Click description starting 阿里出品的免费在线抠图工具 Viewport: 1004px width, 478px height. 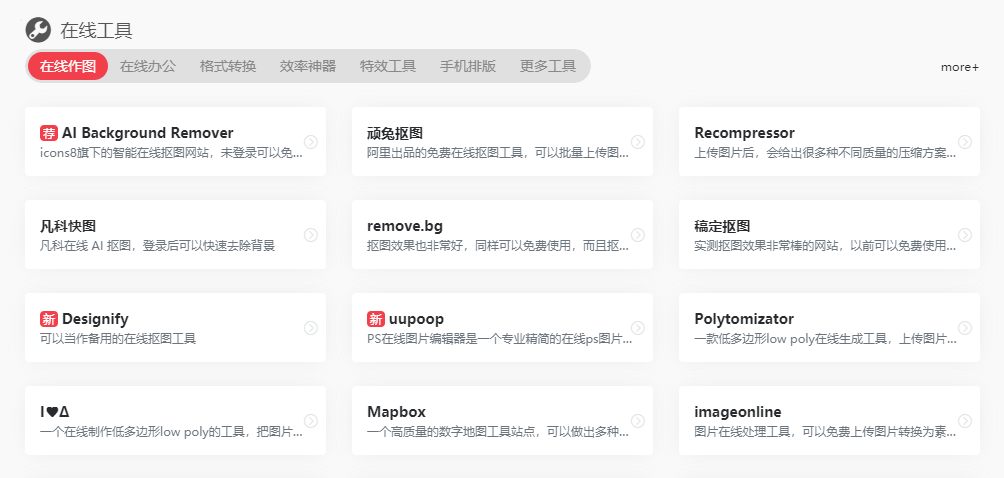point(498,153)
